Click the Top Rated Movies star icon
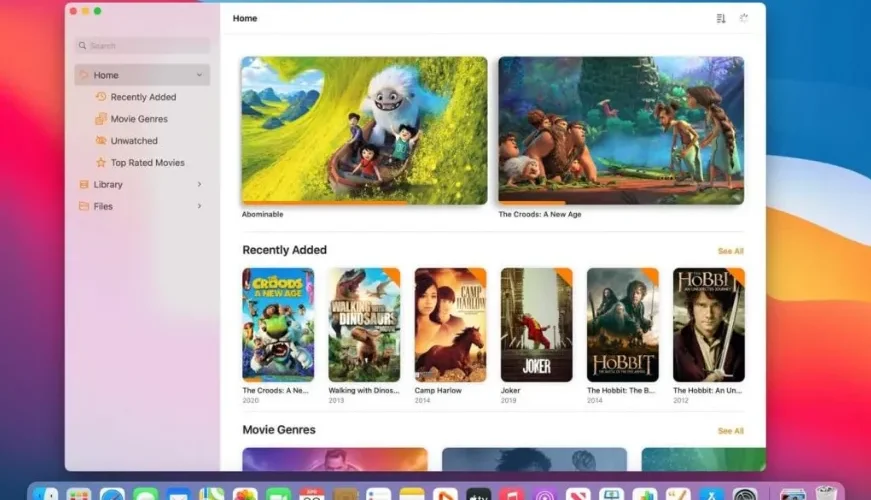The width and height of the screenshot is (871, 500). [101, 162]
